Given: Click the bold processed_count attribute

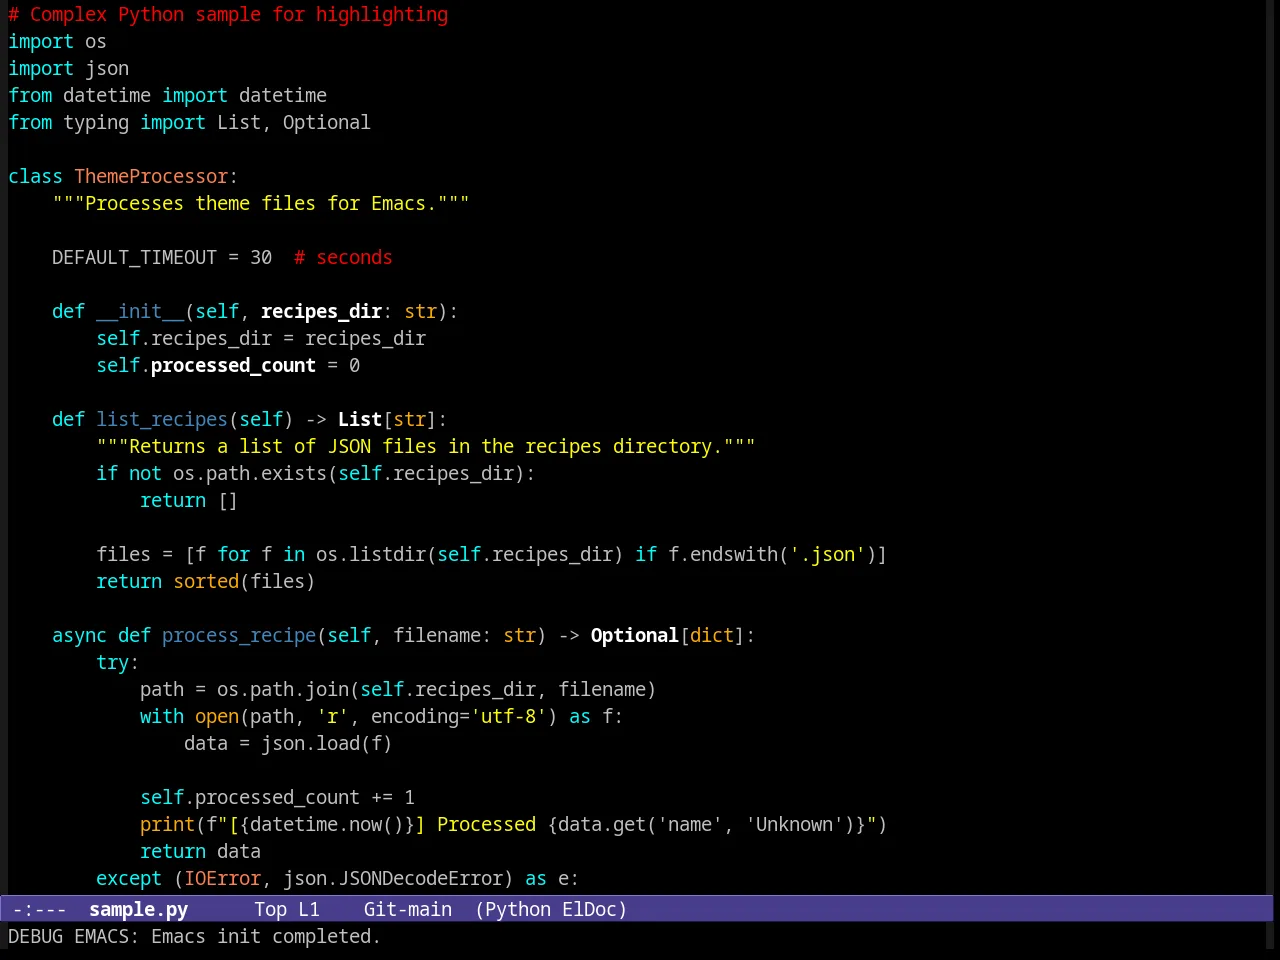Looking at the screenshot, I should click(x=233, y=365).
